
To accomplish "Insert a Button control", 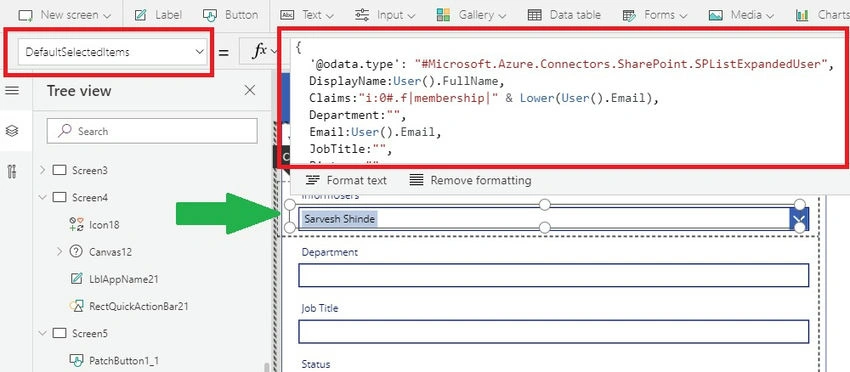I will coord(230,15).
